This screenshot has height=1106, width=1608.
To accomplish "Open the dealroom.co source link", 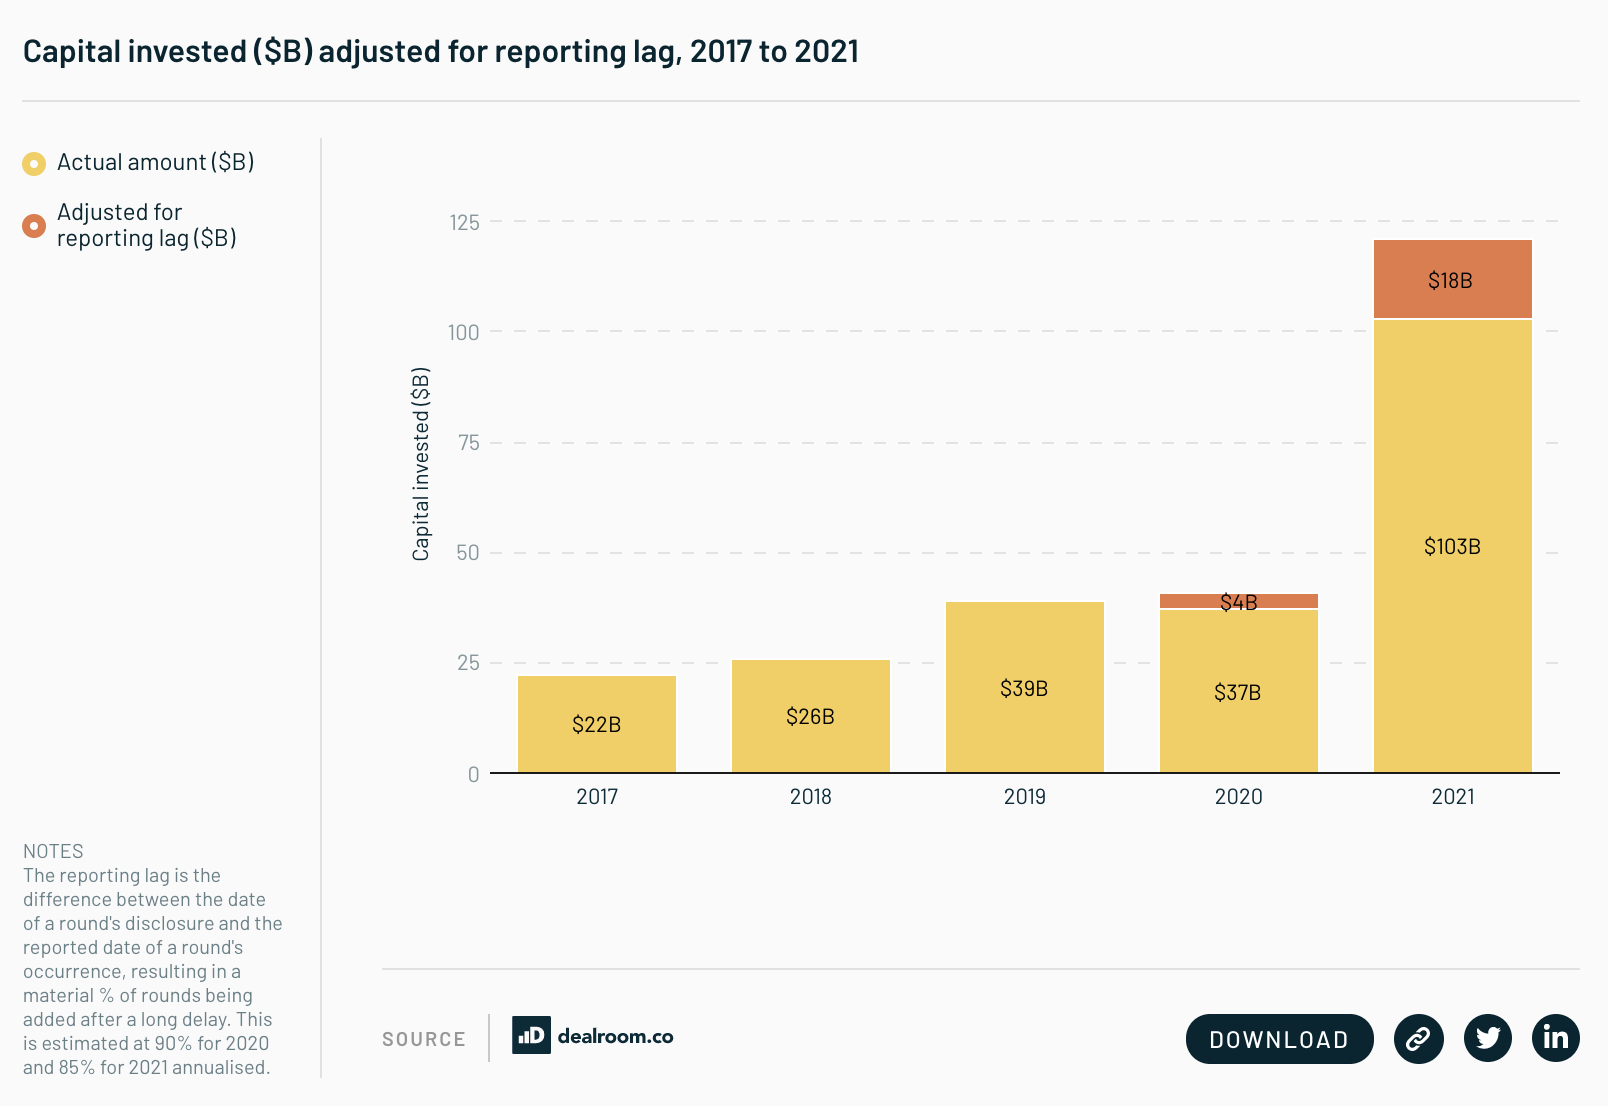I will [614, 1036].
